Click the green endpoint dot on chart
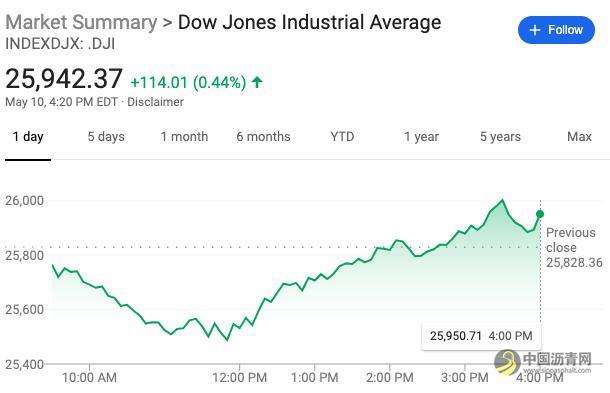The height and width of the screenshot is (393, 610). point(540,214)
